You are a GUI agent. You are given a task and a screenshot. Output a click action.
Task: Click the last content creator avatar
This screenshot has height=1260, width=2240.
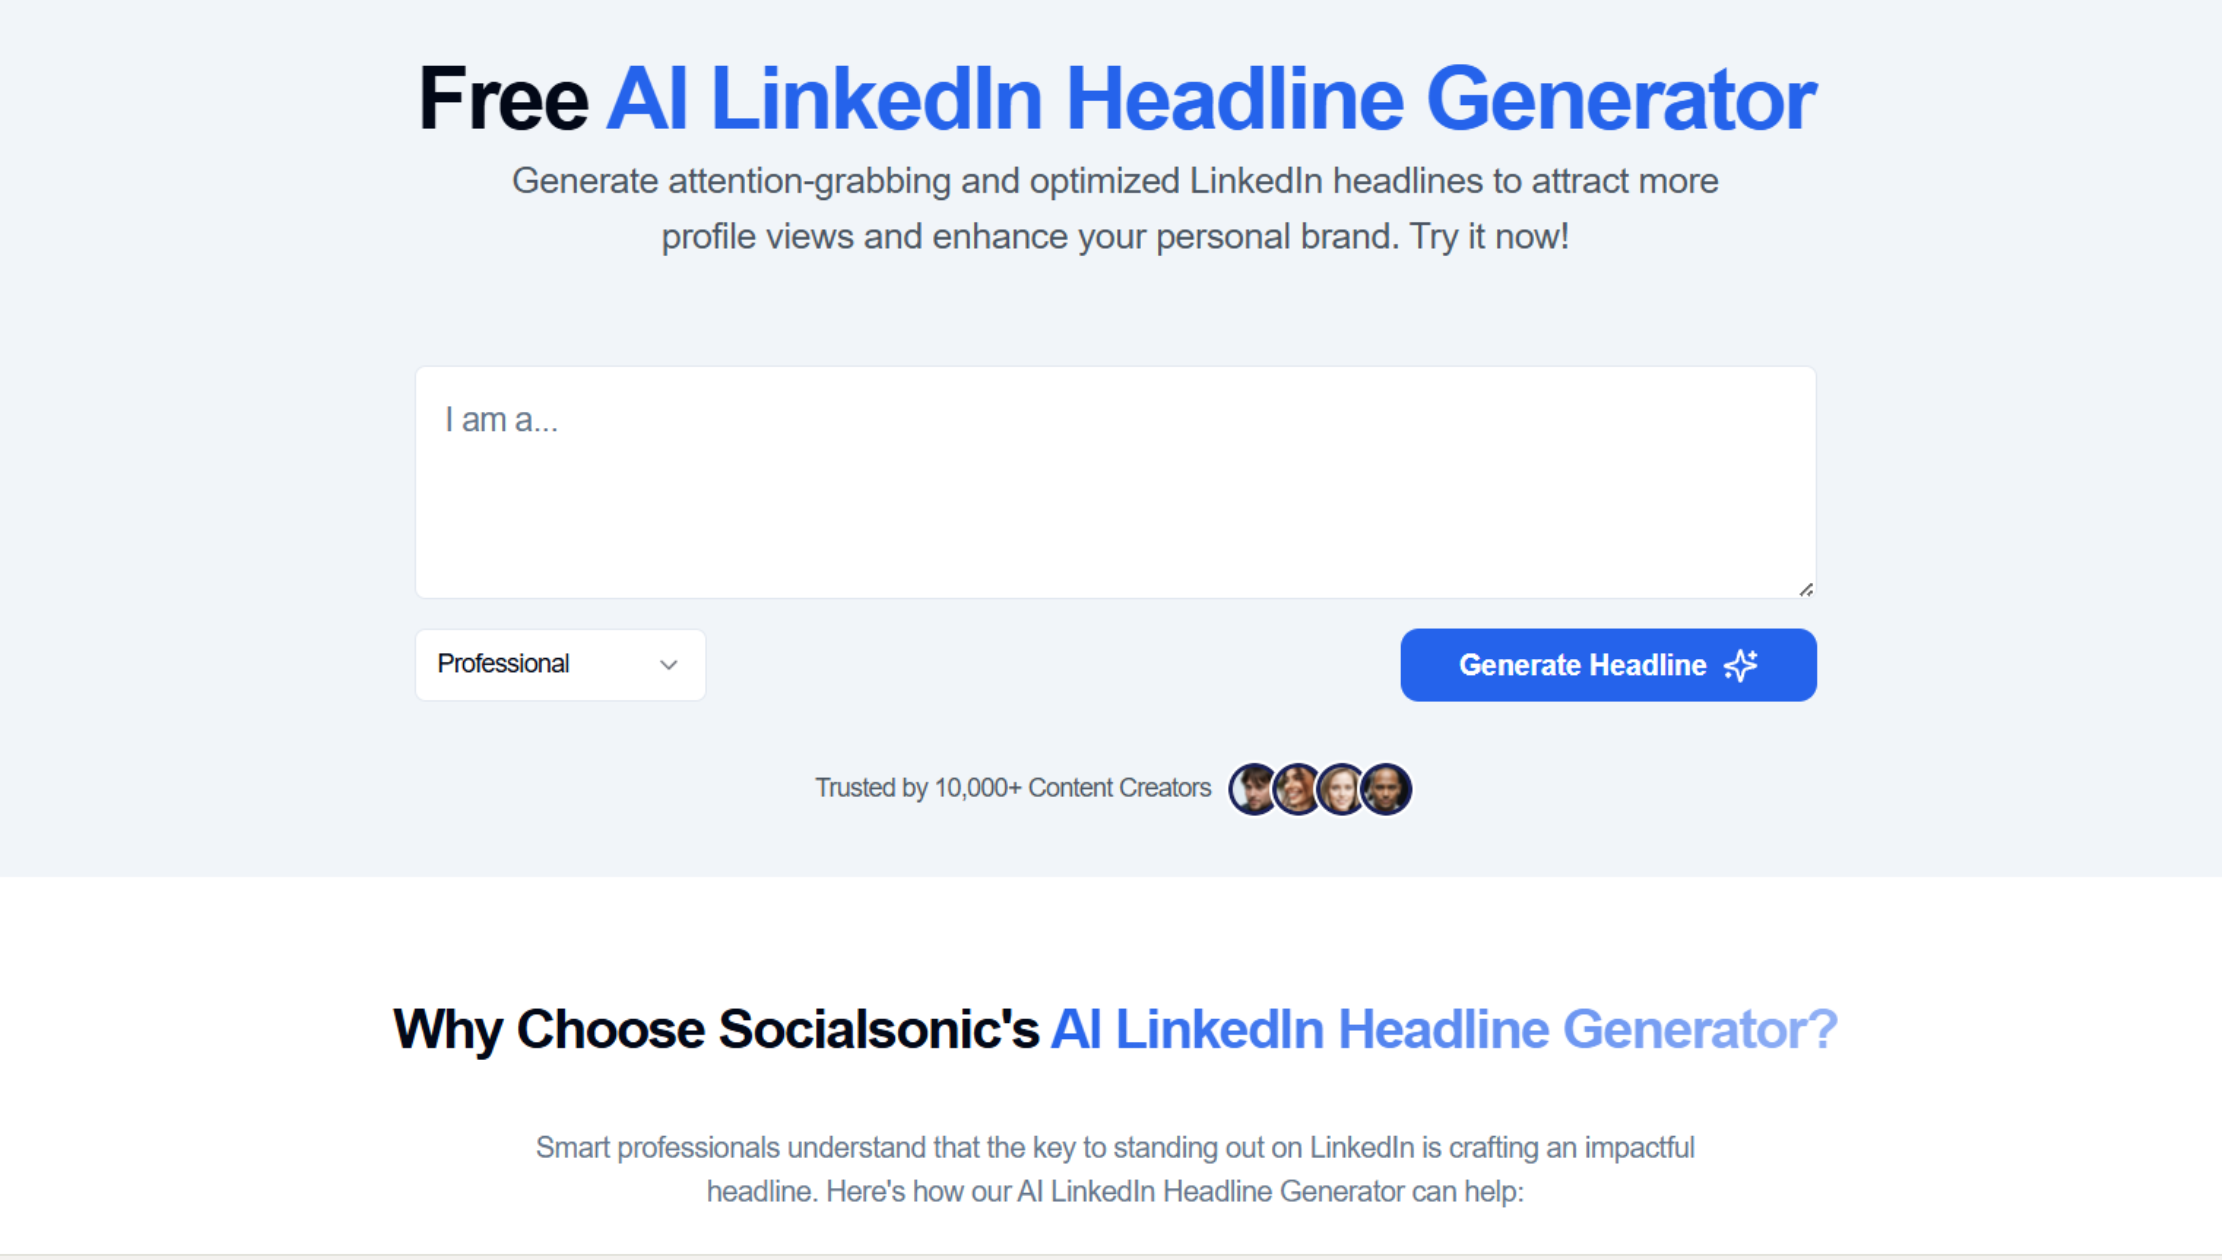(1386, 789)
